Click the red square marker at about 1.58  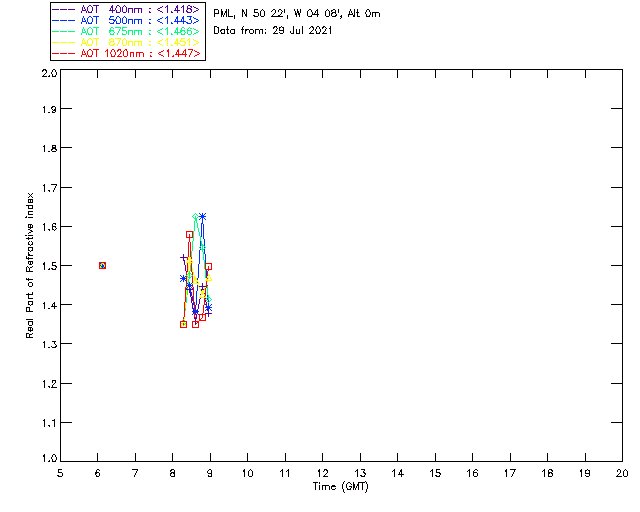point(189,235)
